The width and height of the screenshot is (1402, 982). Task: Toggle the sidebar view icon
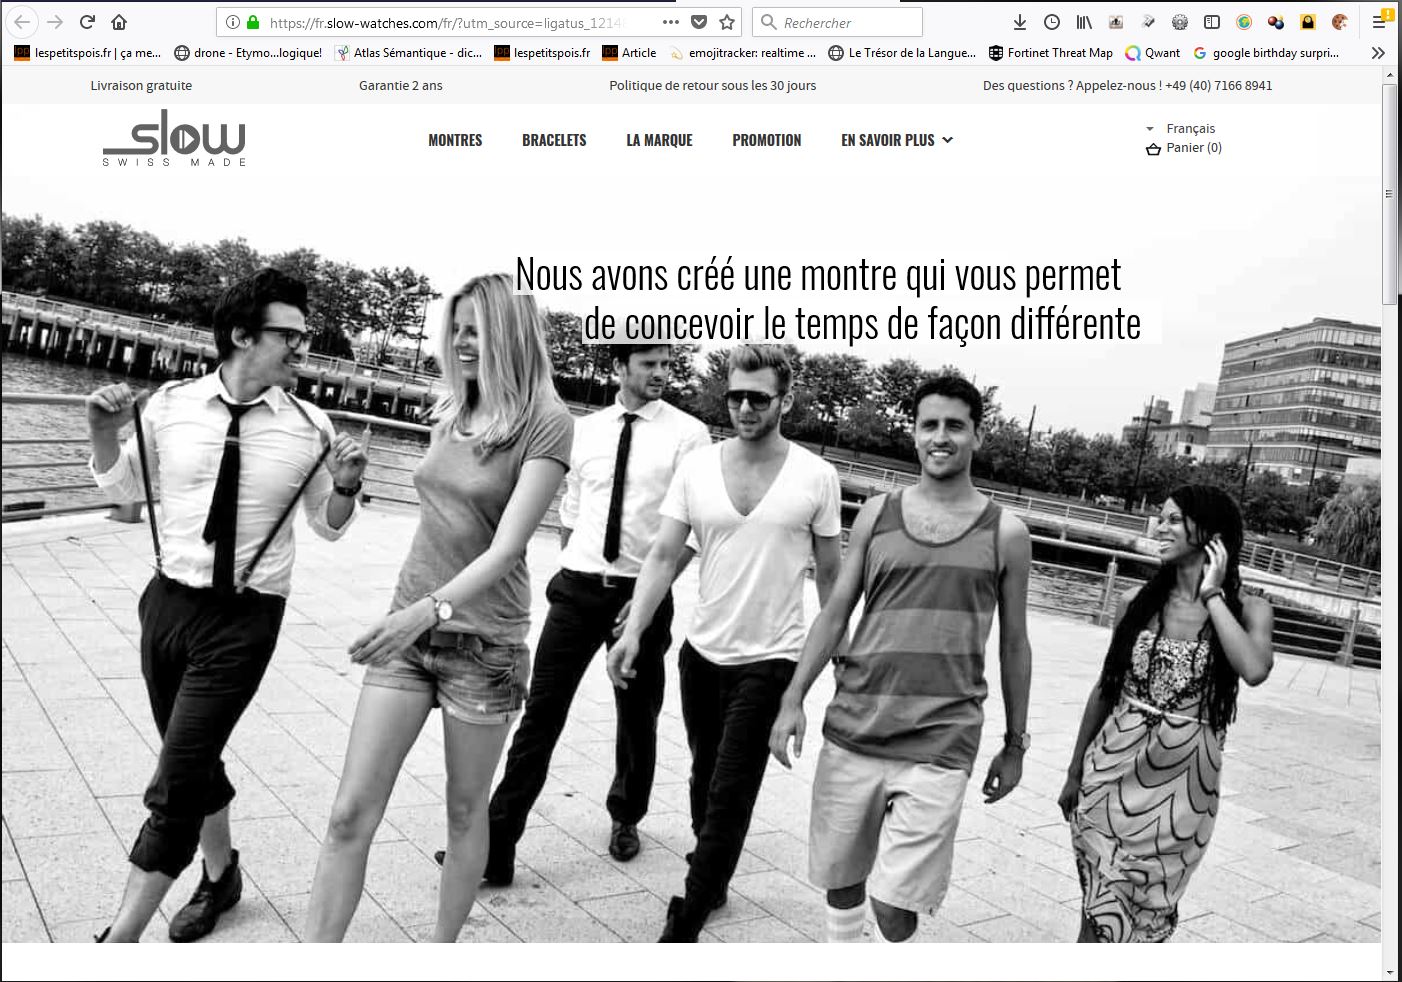pyautogui.click(x=1212, y=22)
